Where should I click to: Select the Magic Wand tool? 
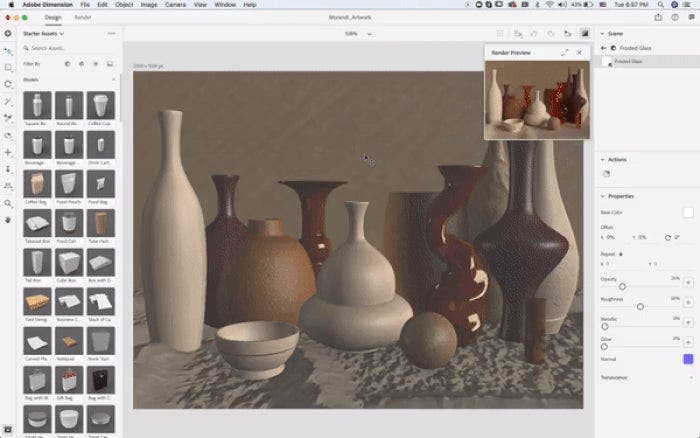(x=8, y=101)
